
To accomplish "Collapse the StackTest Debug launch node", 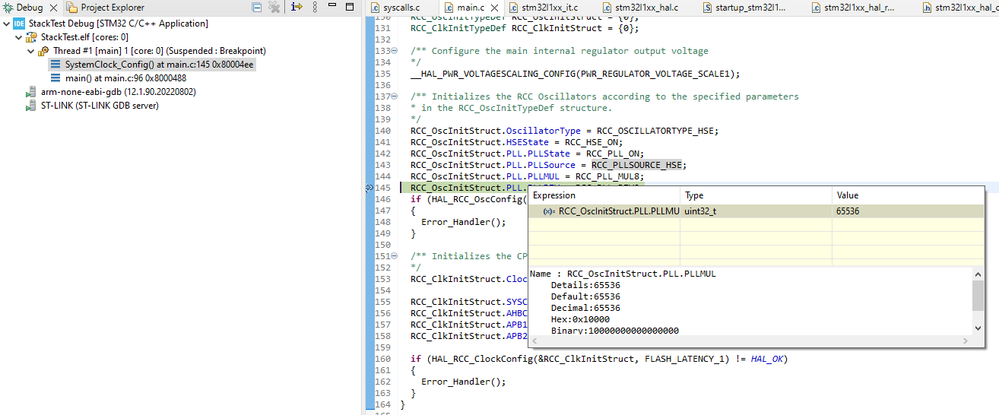I will tap(6, 24).
